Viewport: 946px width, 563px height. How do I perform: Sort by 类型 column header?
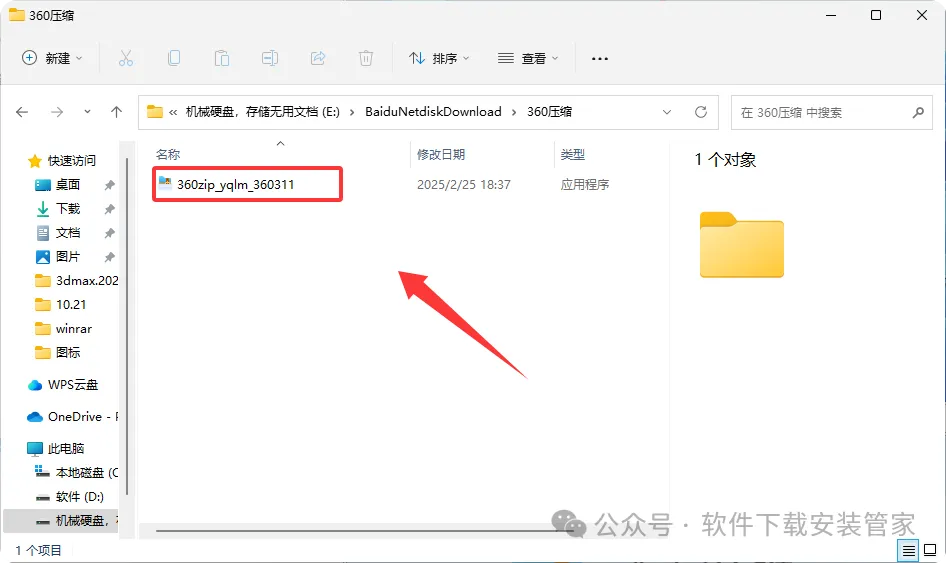(573, 154)
